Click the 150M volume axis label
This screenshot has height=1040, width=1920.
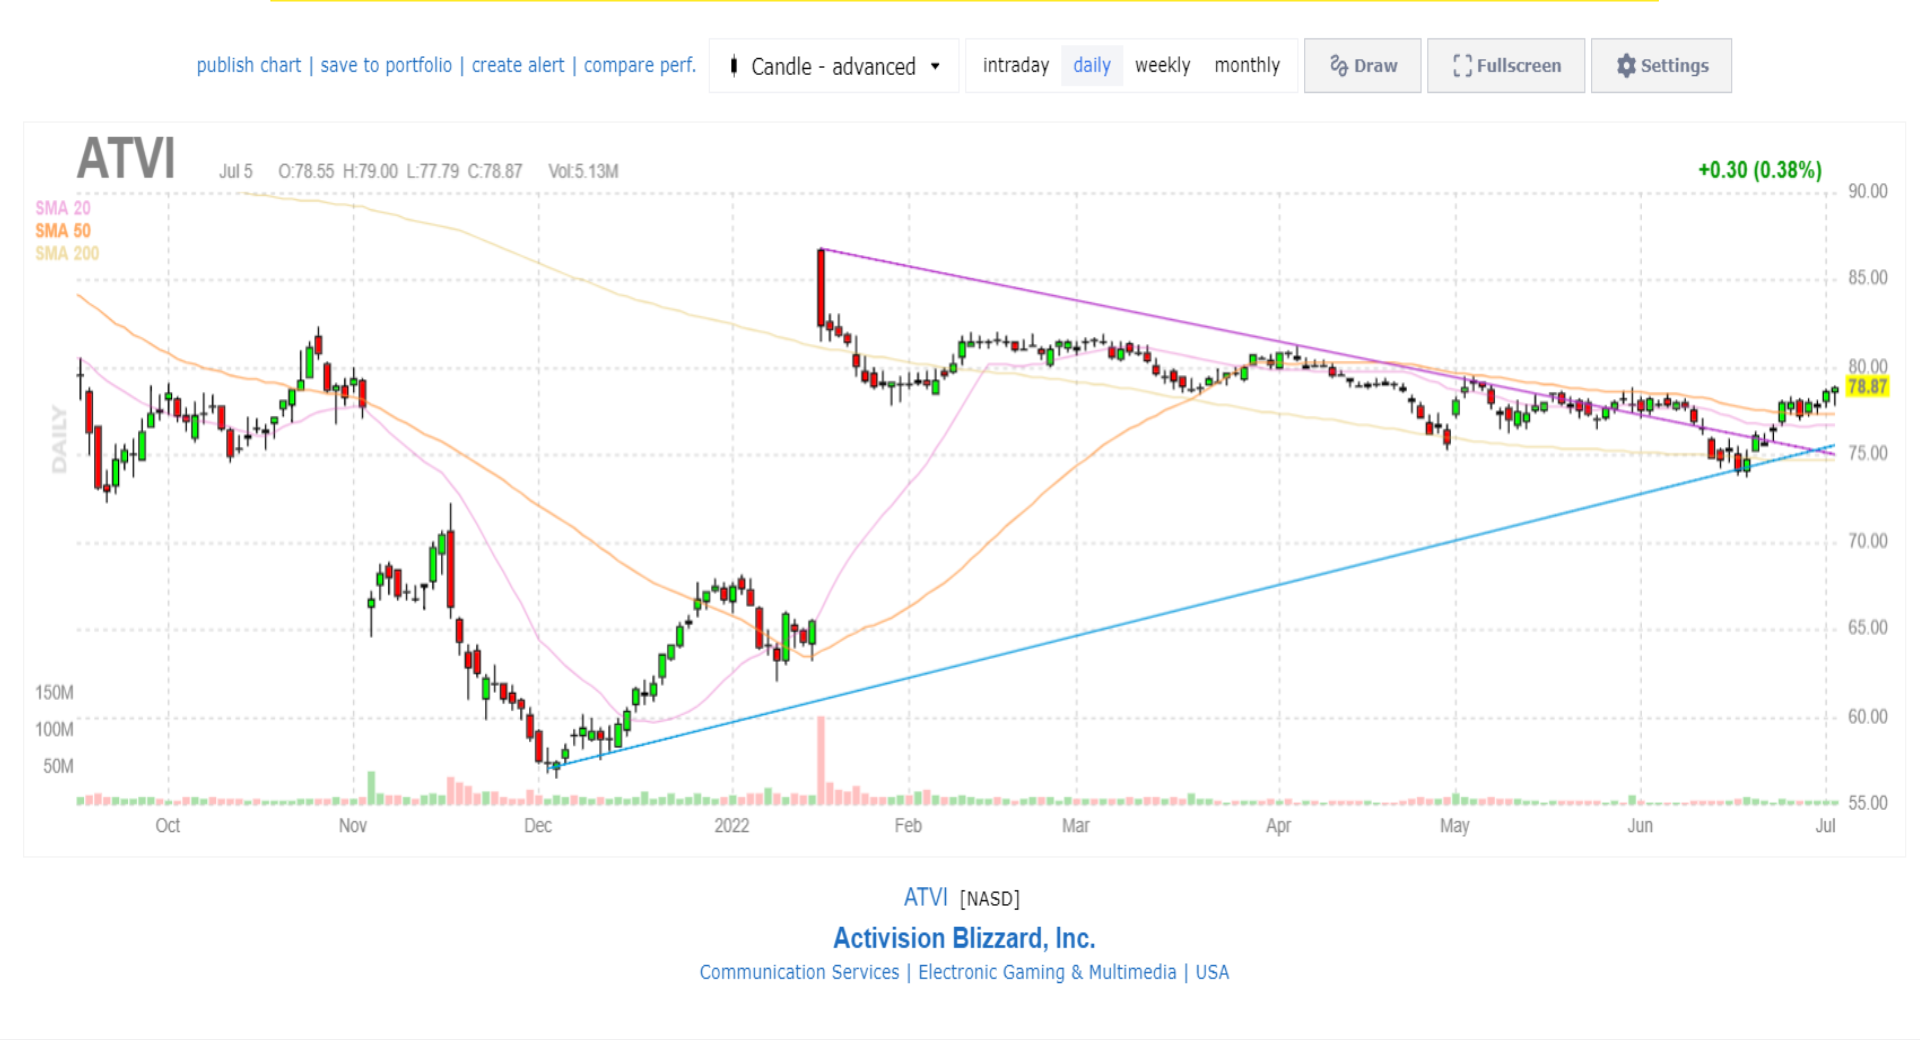coord(54,693)
